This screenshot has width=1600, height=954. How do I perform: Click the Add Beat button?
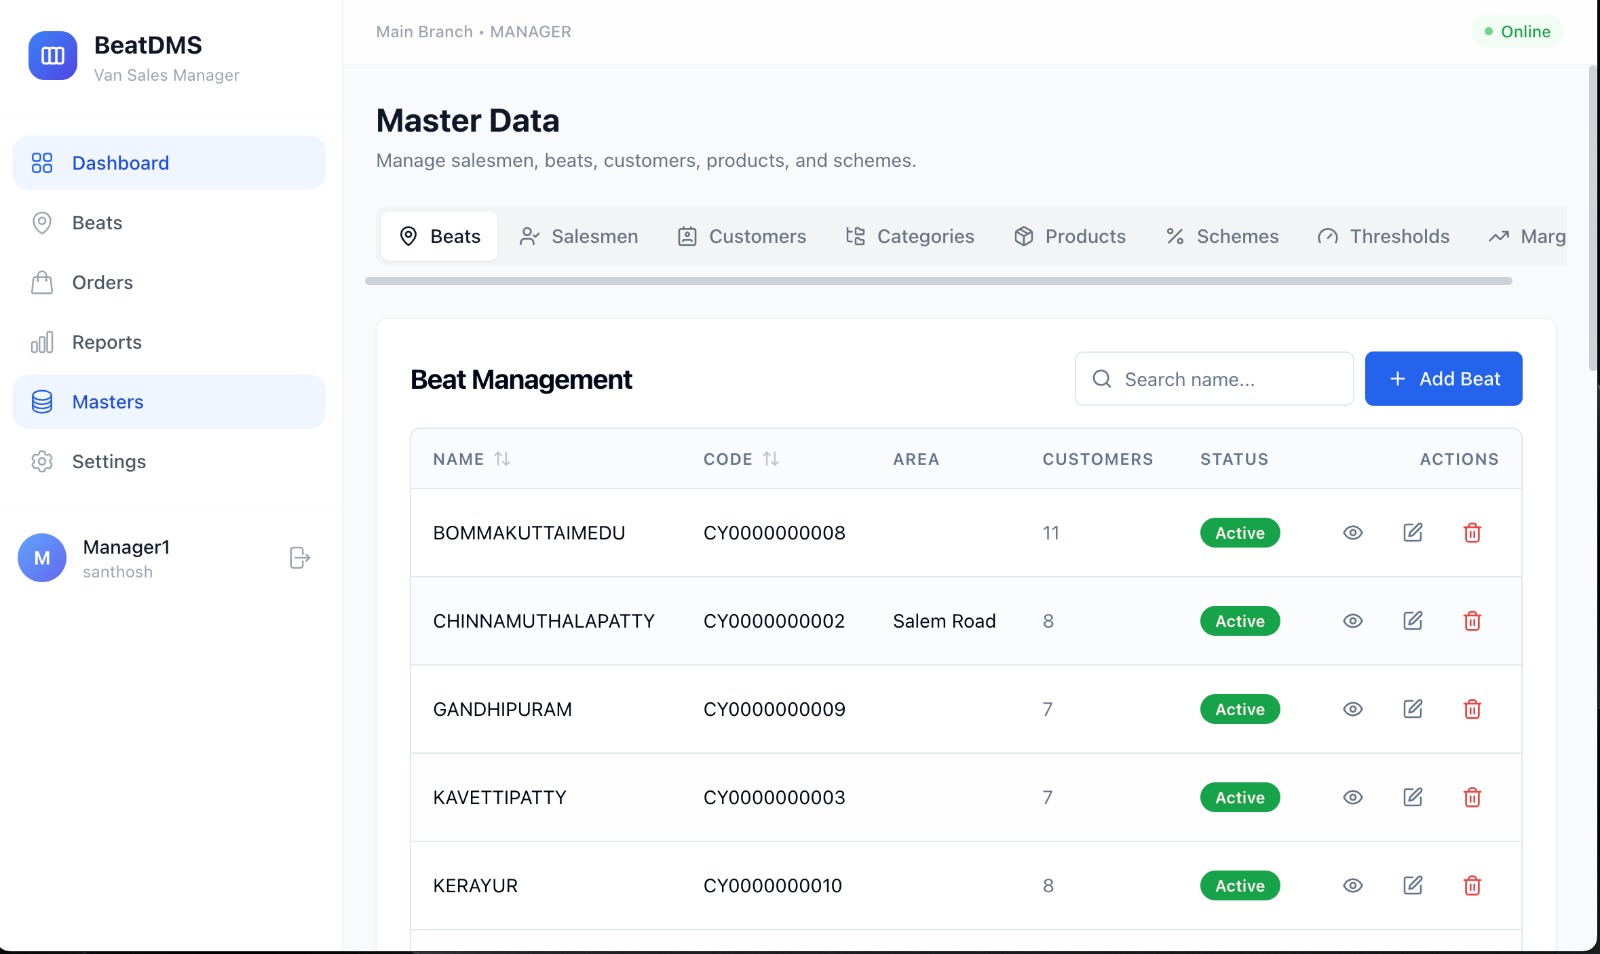(1443, 378)
